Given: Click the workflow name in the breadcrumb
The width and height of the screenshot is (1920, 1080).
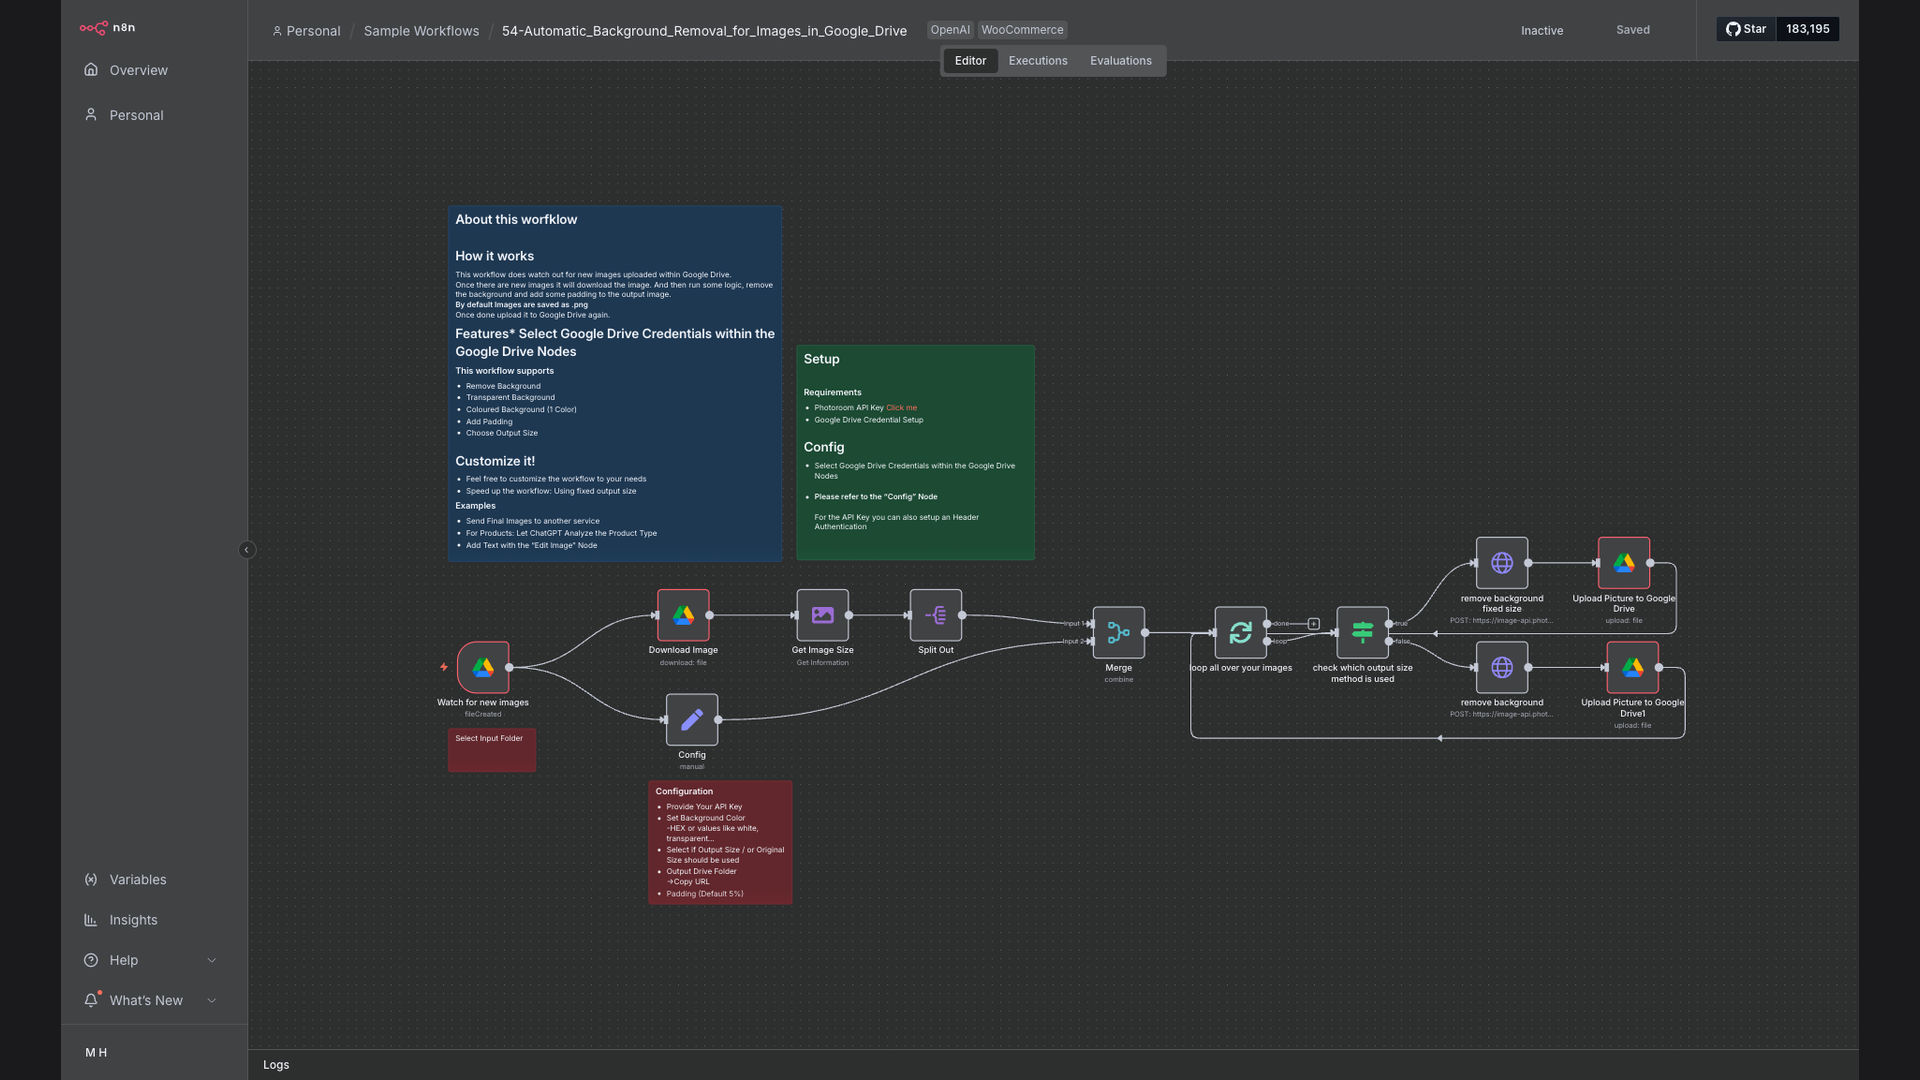Looking at the screenshot, I should click(704, 31).
